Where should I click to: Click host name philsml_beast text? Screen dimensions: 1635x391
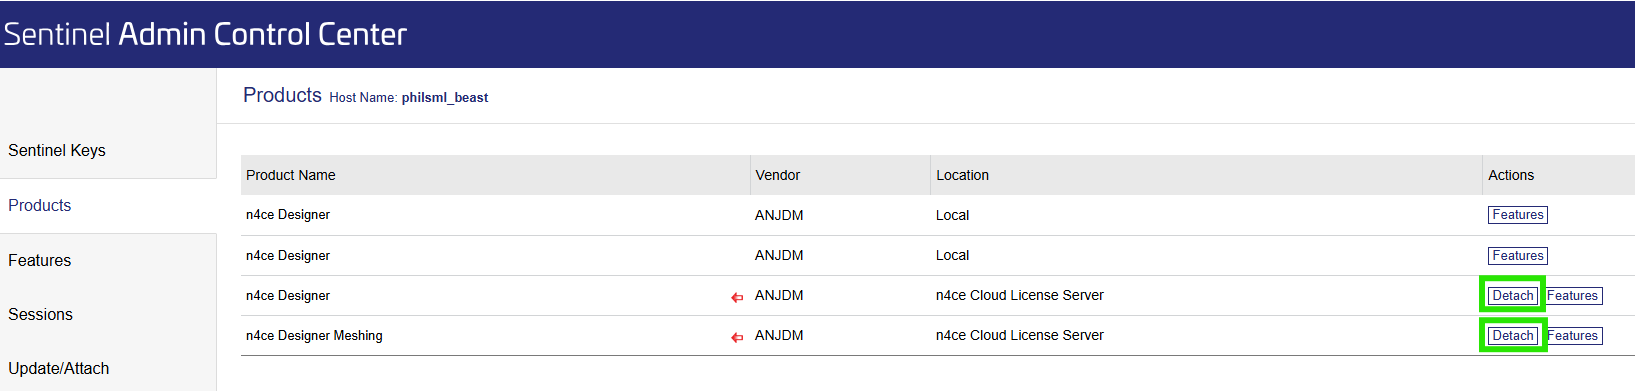[445, 98]
